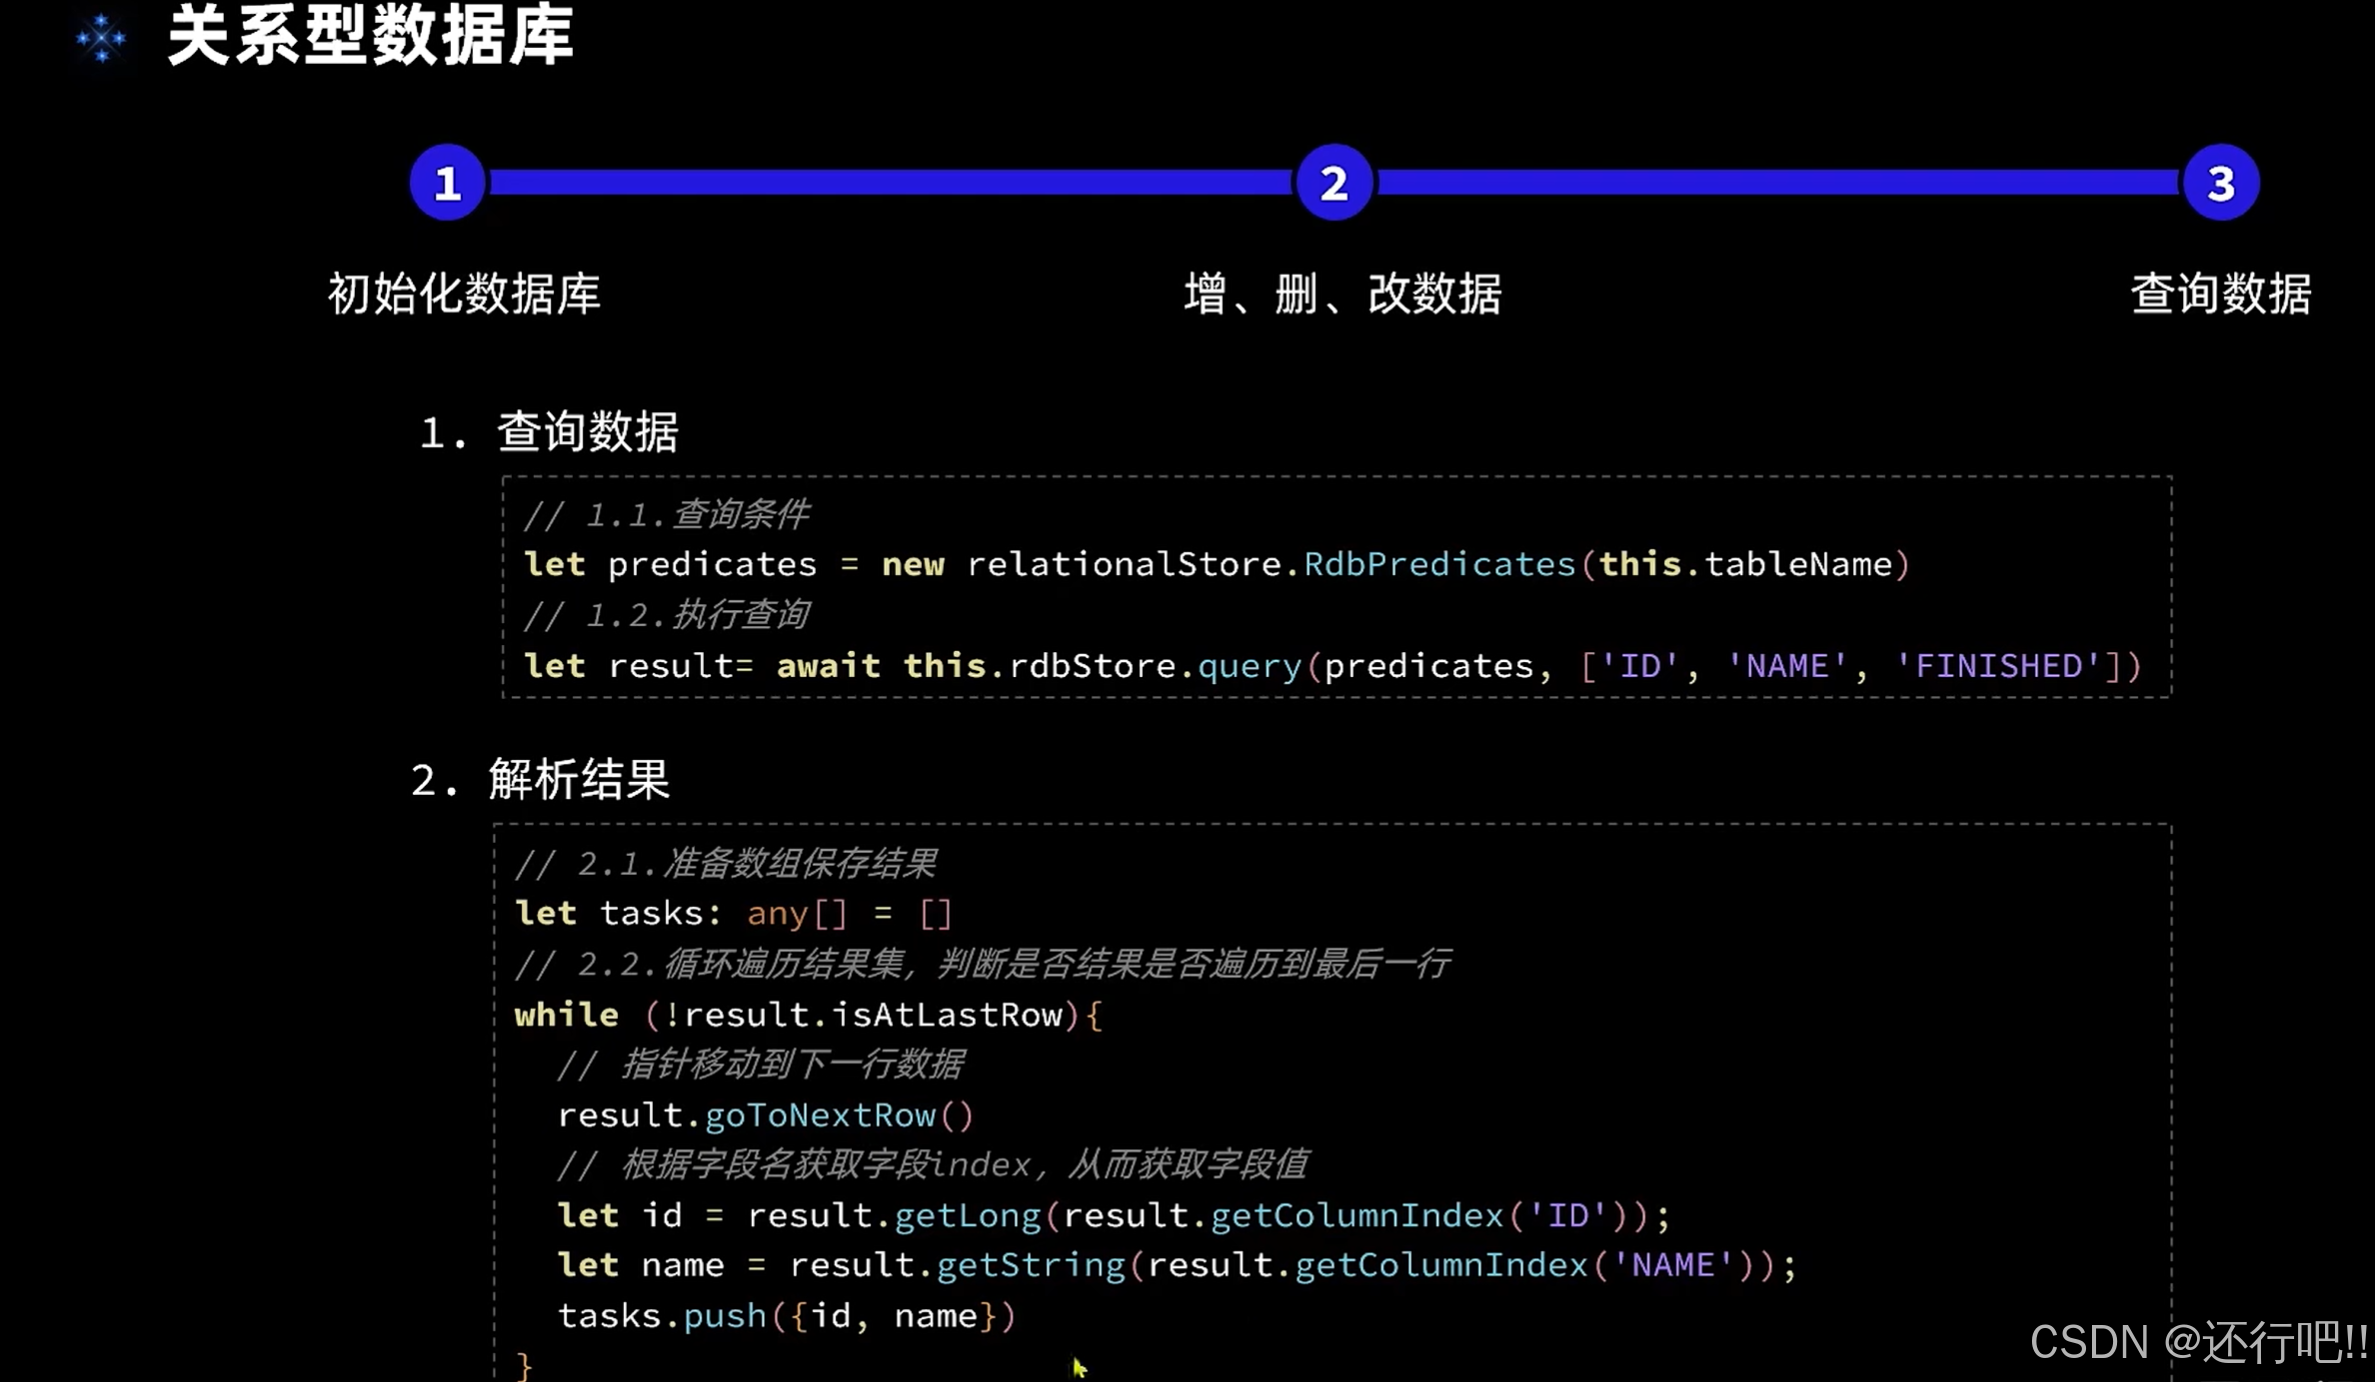Click the goToNextRow() method call
Viewport: 2375px width, 1382px height.
[x=838, y=1115]
